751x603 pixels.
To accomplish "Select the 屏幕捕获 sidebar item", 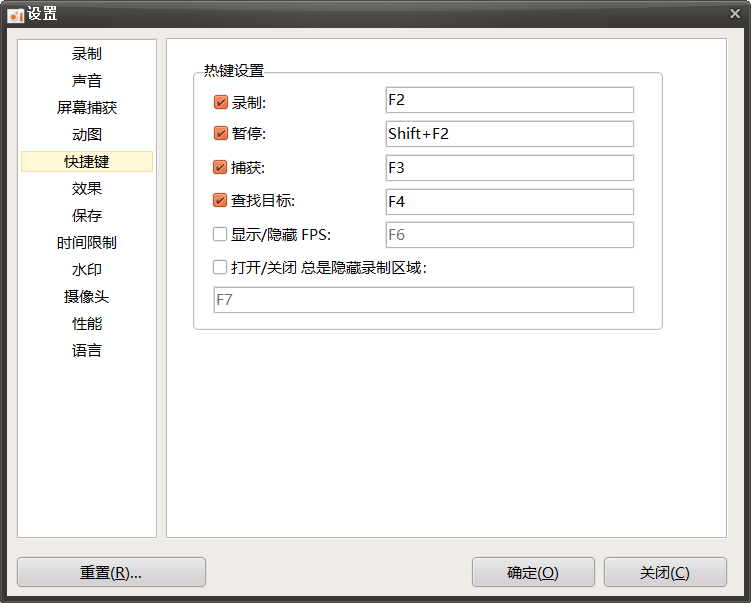I will pos(87,107).
